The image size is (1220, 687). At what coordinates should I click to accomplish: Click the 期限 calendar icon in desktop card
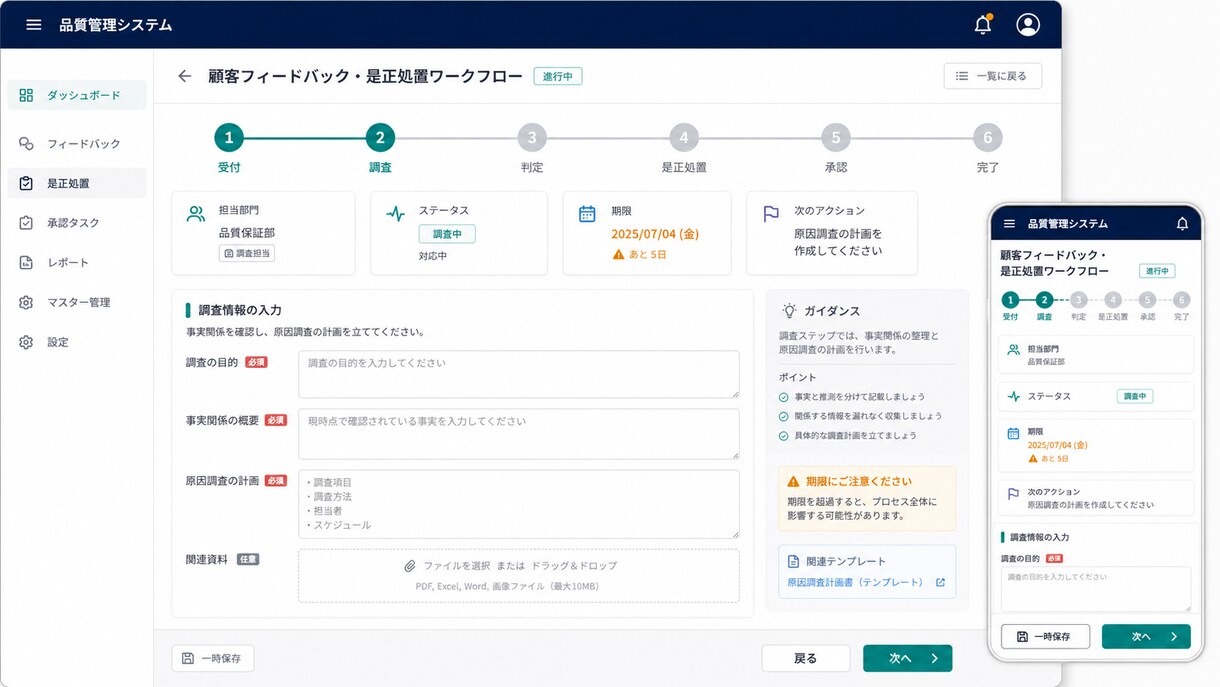588,213
